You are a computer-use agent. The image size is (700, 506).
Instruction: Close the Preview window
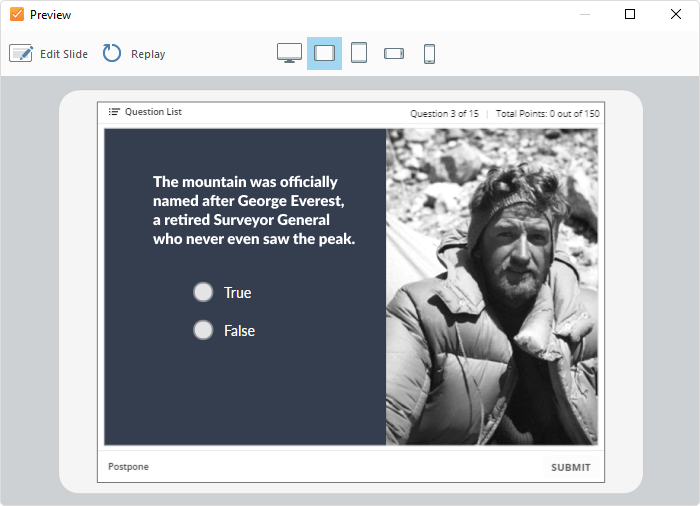pyautogui.click(x=676, y=14)
